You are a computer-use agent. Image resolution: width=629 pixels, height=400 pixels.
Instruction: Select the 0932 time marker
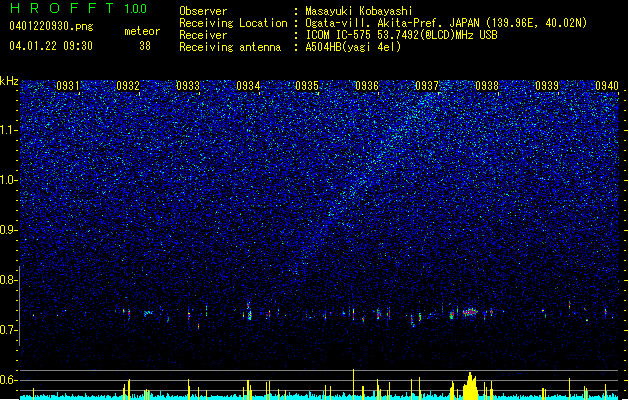click(x=128, y=85)
